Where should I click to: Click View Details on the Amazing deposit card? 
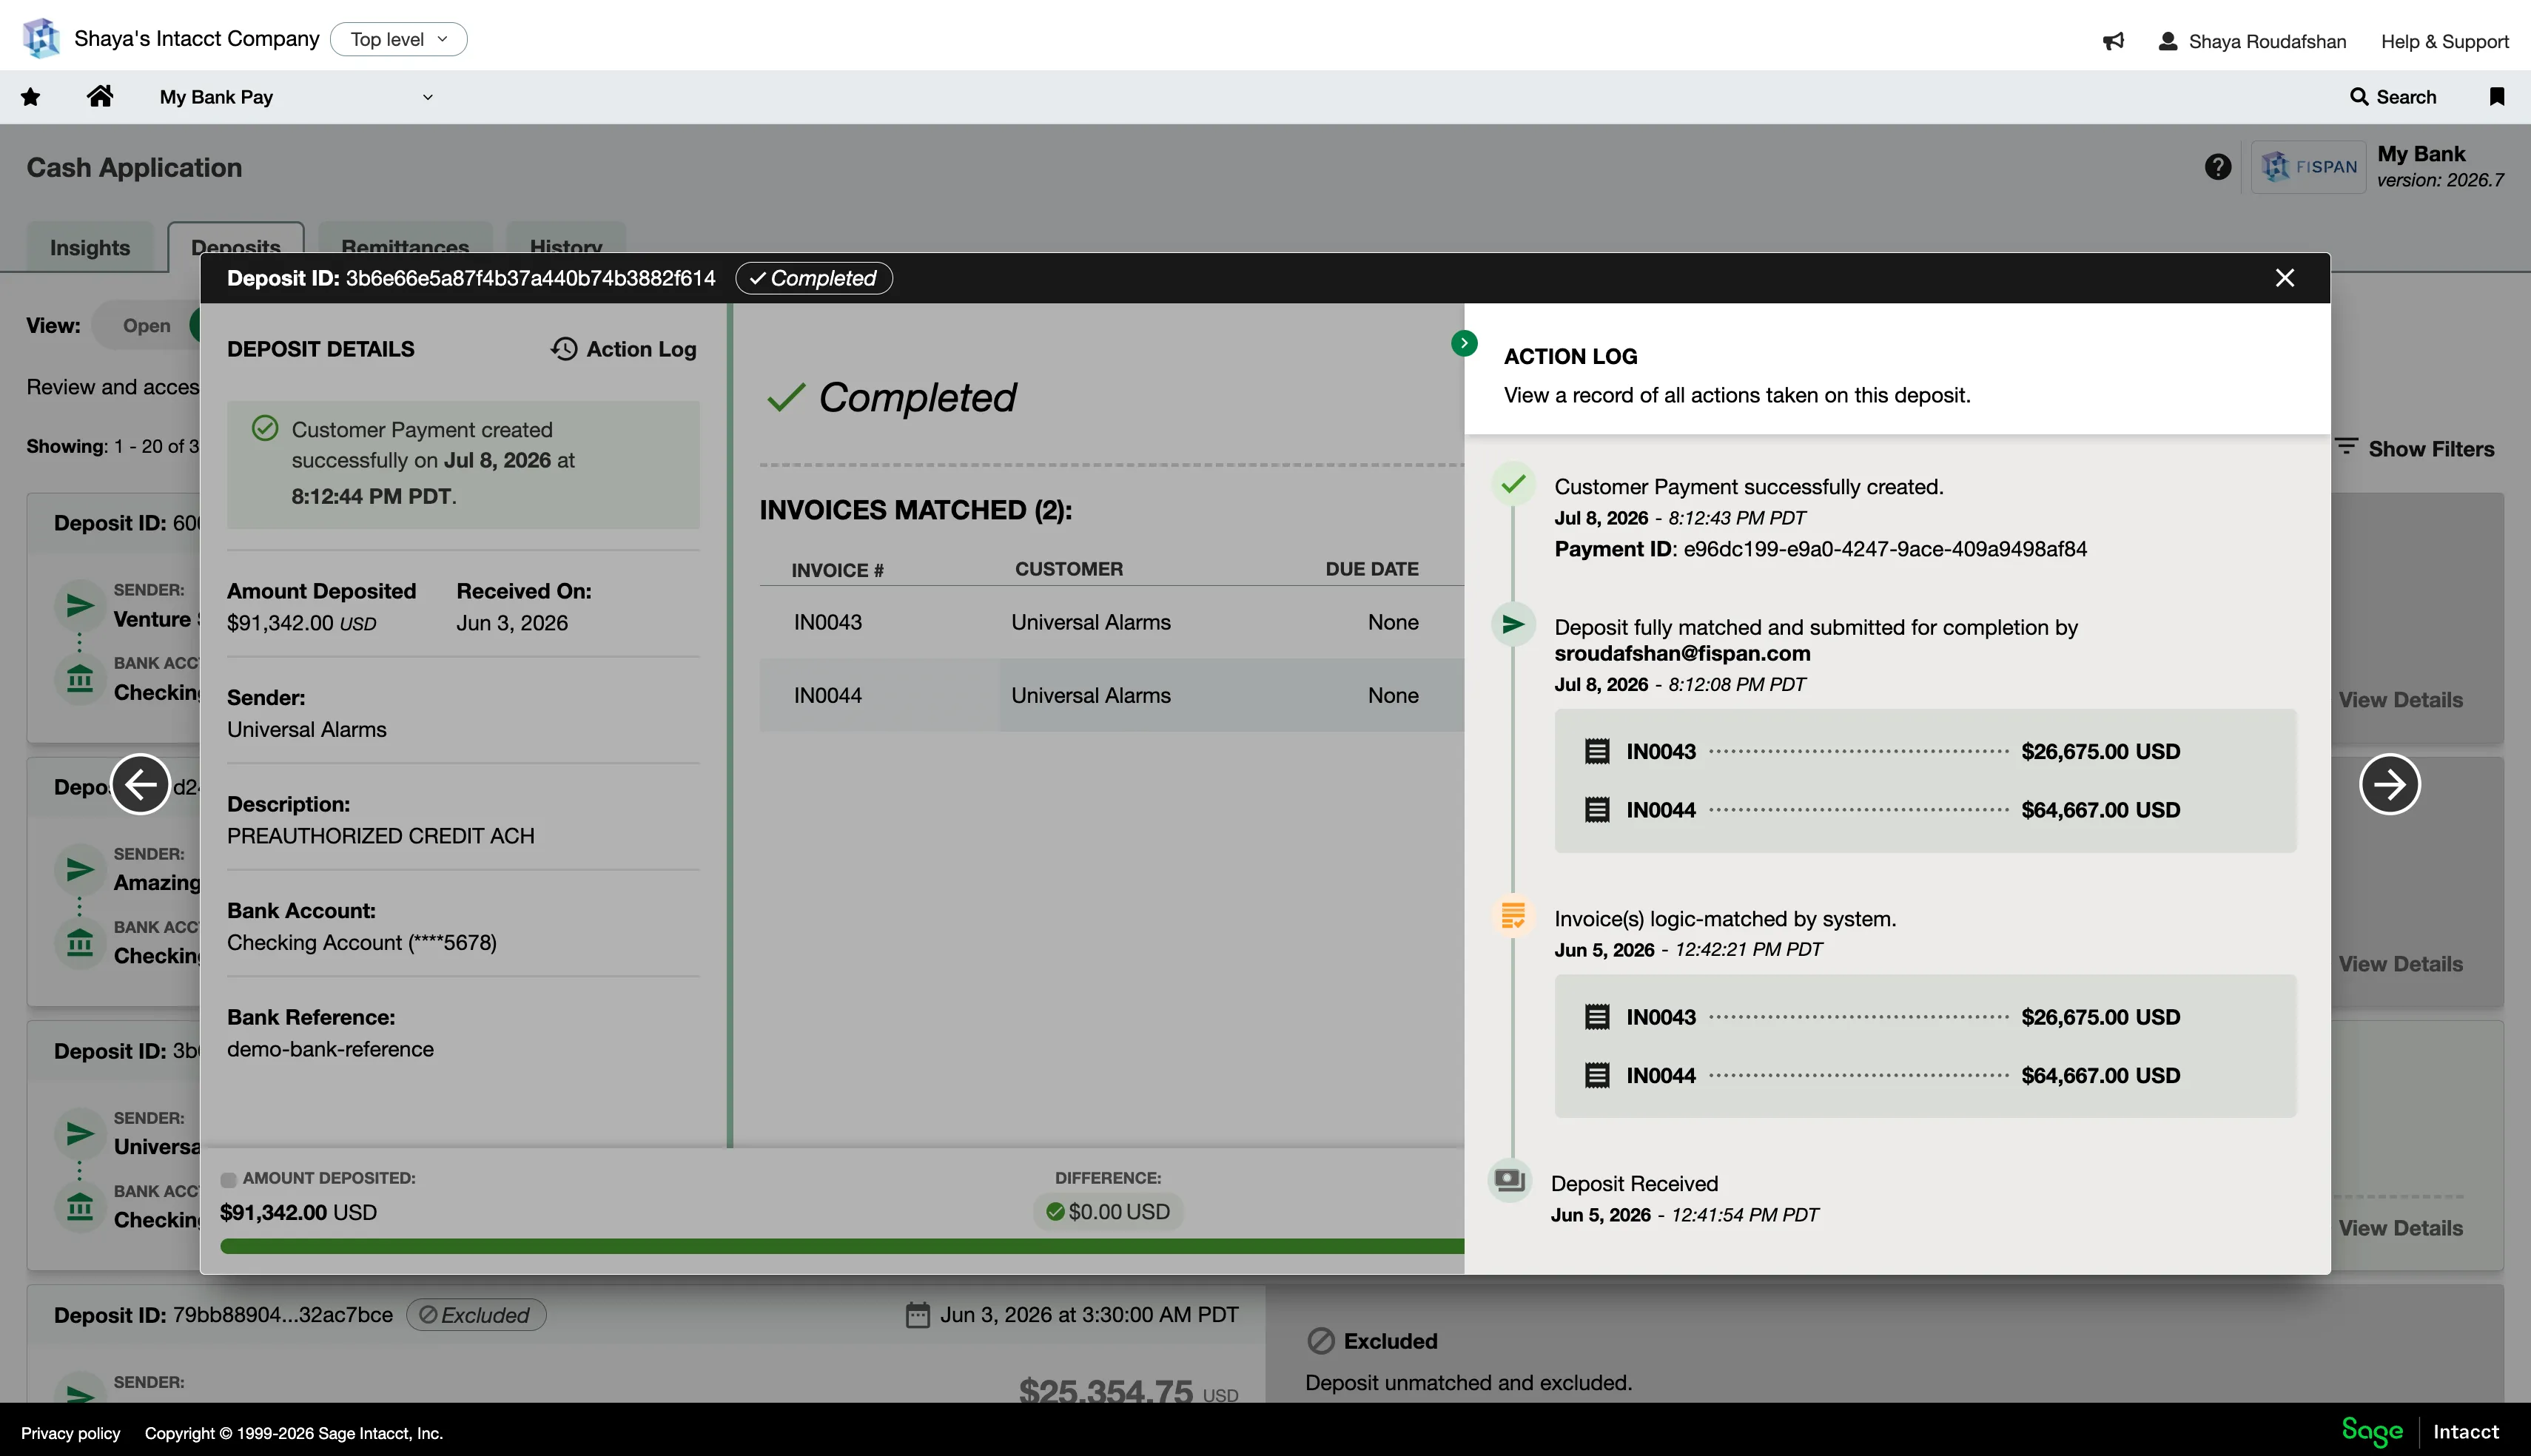click(x=2400, y=964)
